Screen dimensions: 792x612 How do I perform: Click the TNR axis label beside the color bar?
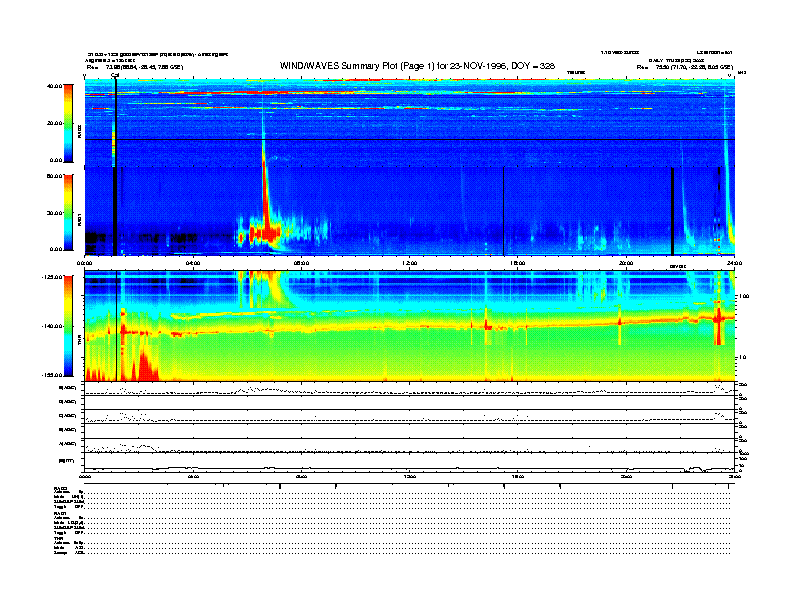coord(79,341)
